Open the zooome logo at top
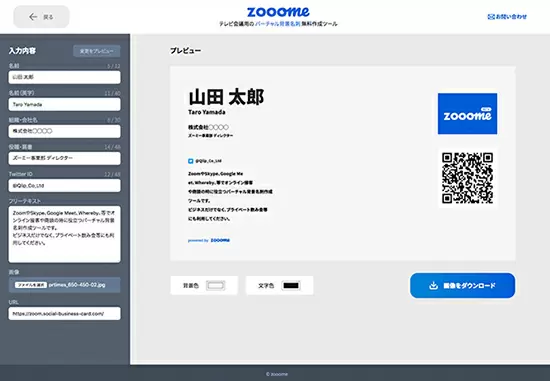 (x=278, y=12)
